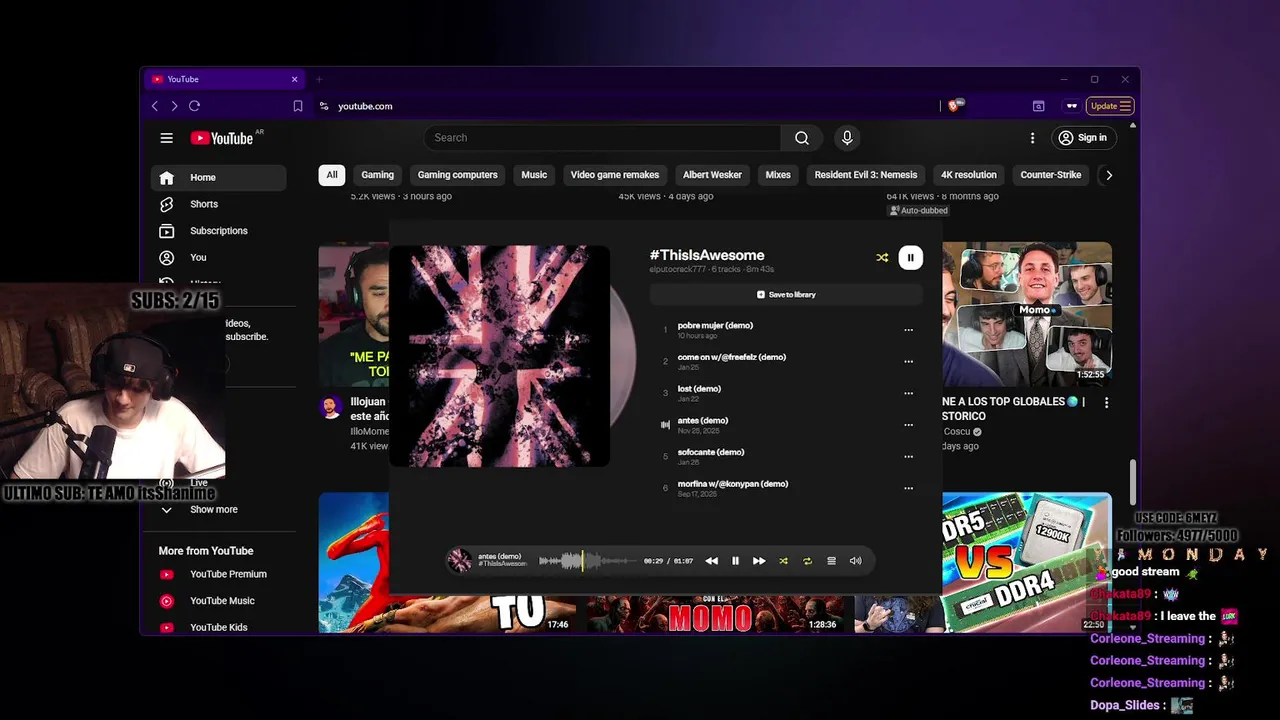Screen dimensions: 1280x720
Task: Click the Brave shields icon in address bar
Action: (x=955, y=105)
